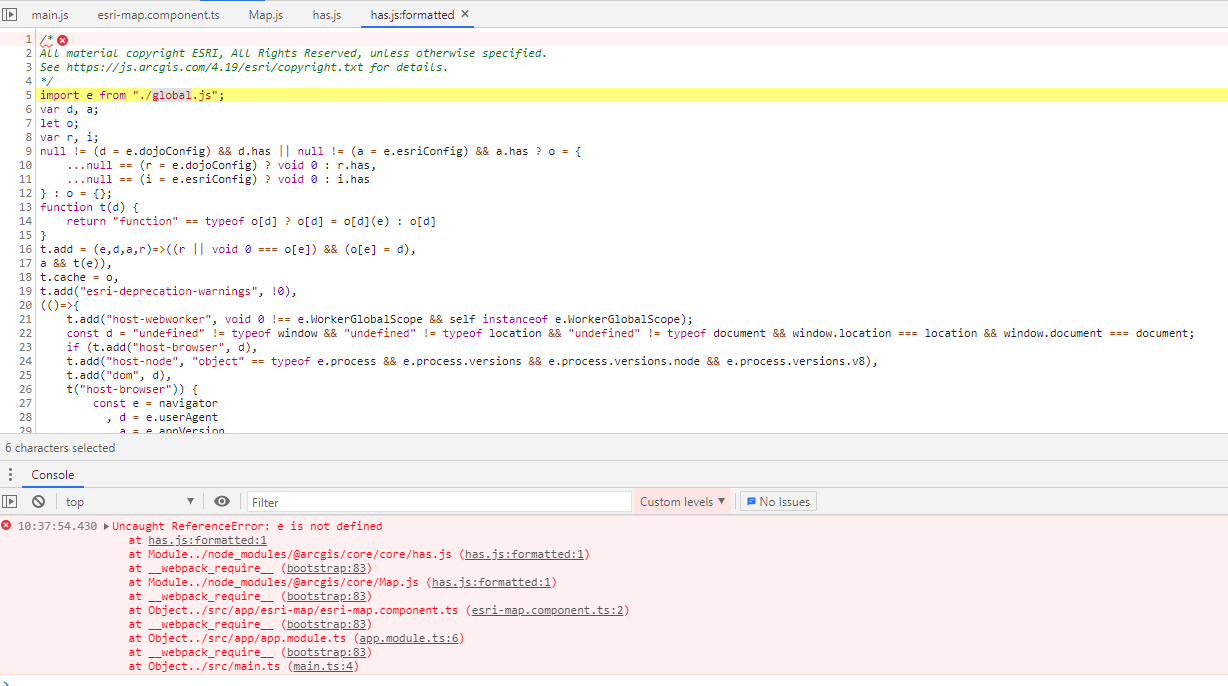The width and height of the screenshot is (1228, 686).
Task: Click the eye live expression icon
Action: tap(222, 501)
